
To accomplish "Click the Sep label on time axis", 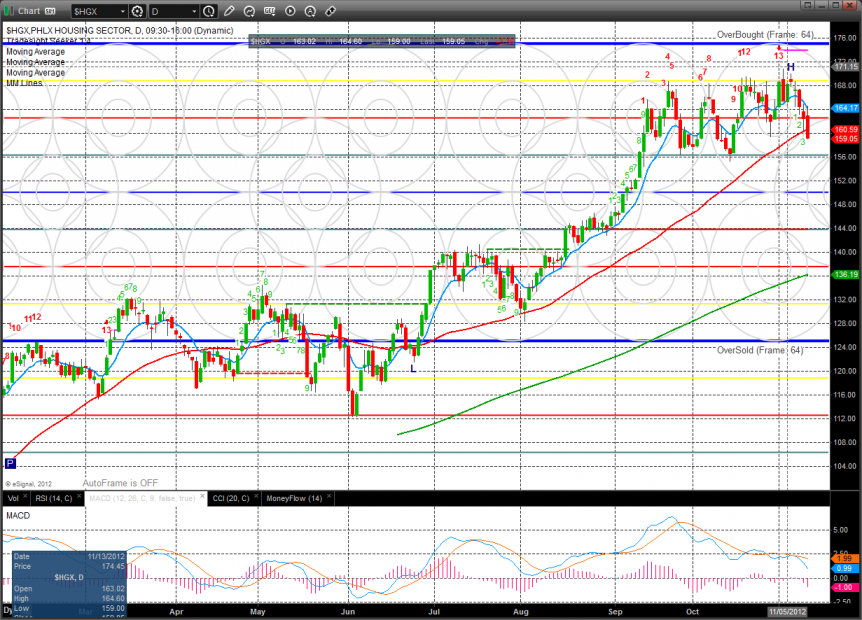I will pyautogui.click(x=615, y=611).
